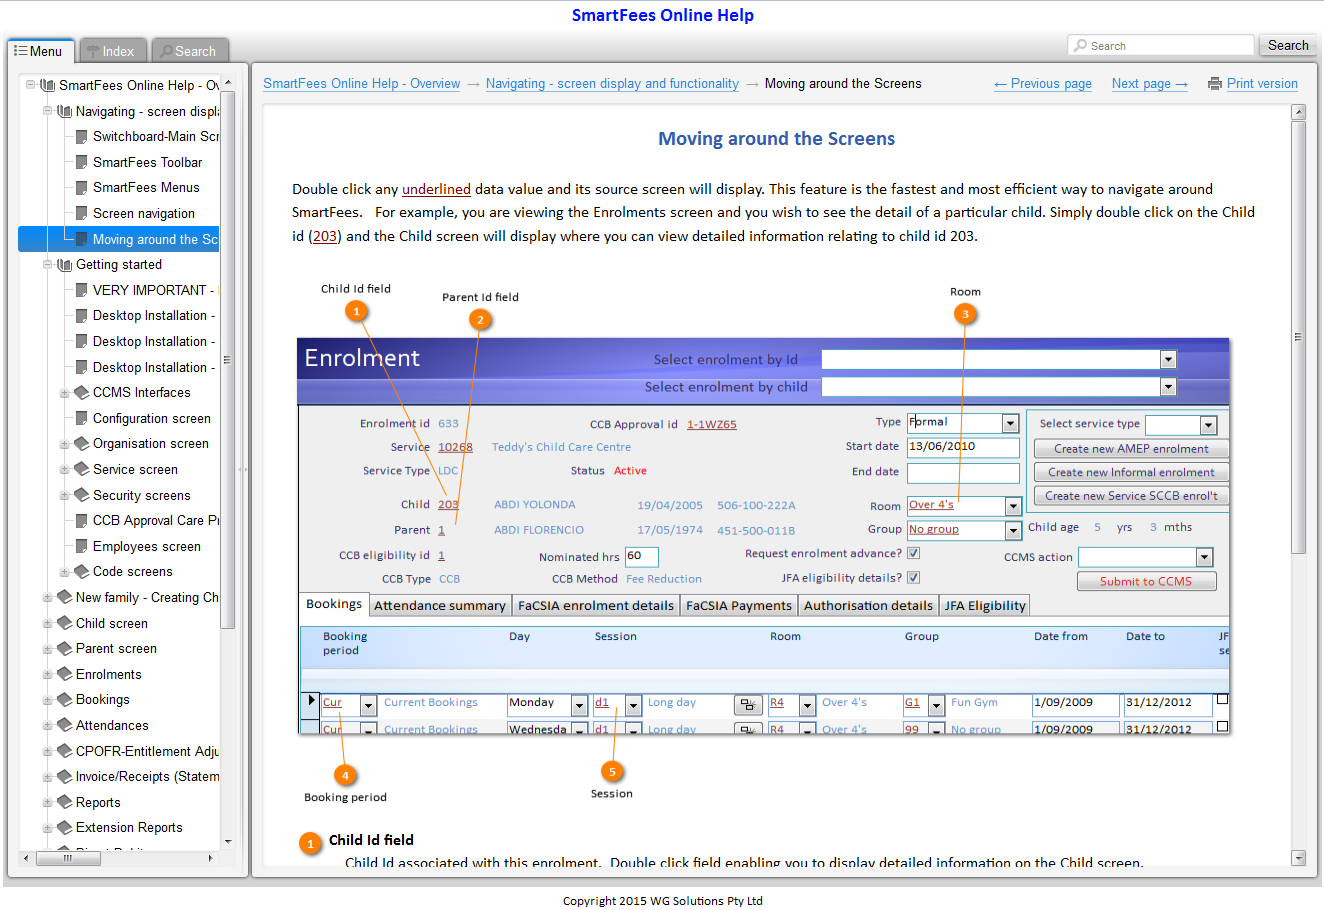Click the page icon beside CCB Approval Care
This screenshot has height=910, width=1324.
pos(81,520)
